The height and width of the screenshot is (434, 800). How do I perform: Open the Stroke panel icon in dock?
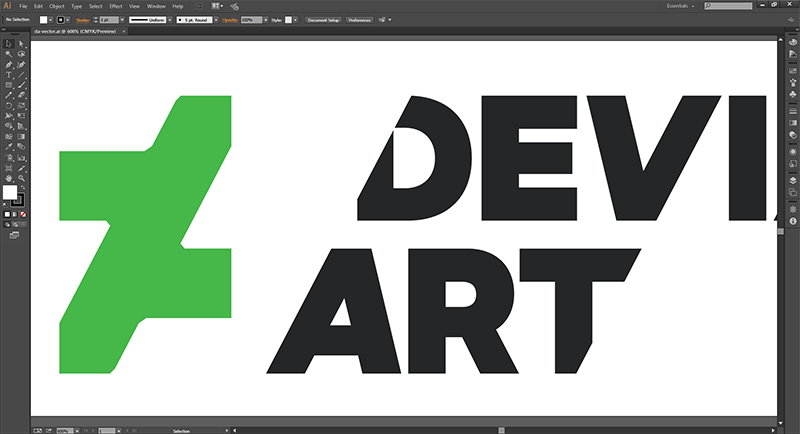click(x=793, y=111)
